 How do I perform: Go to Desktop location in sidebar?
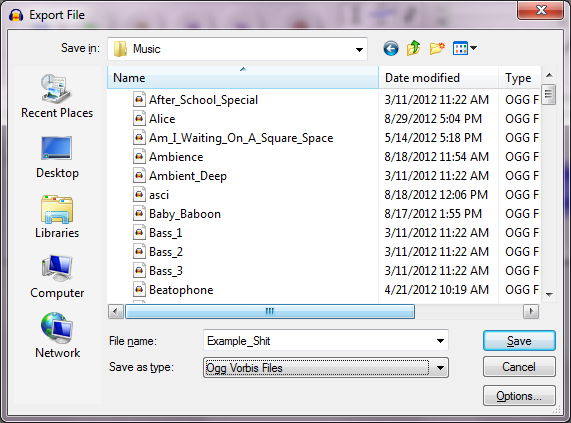pyautogui.click(x=57, y=157)
